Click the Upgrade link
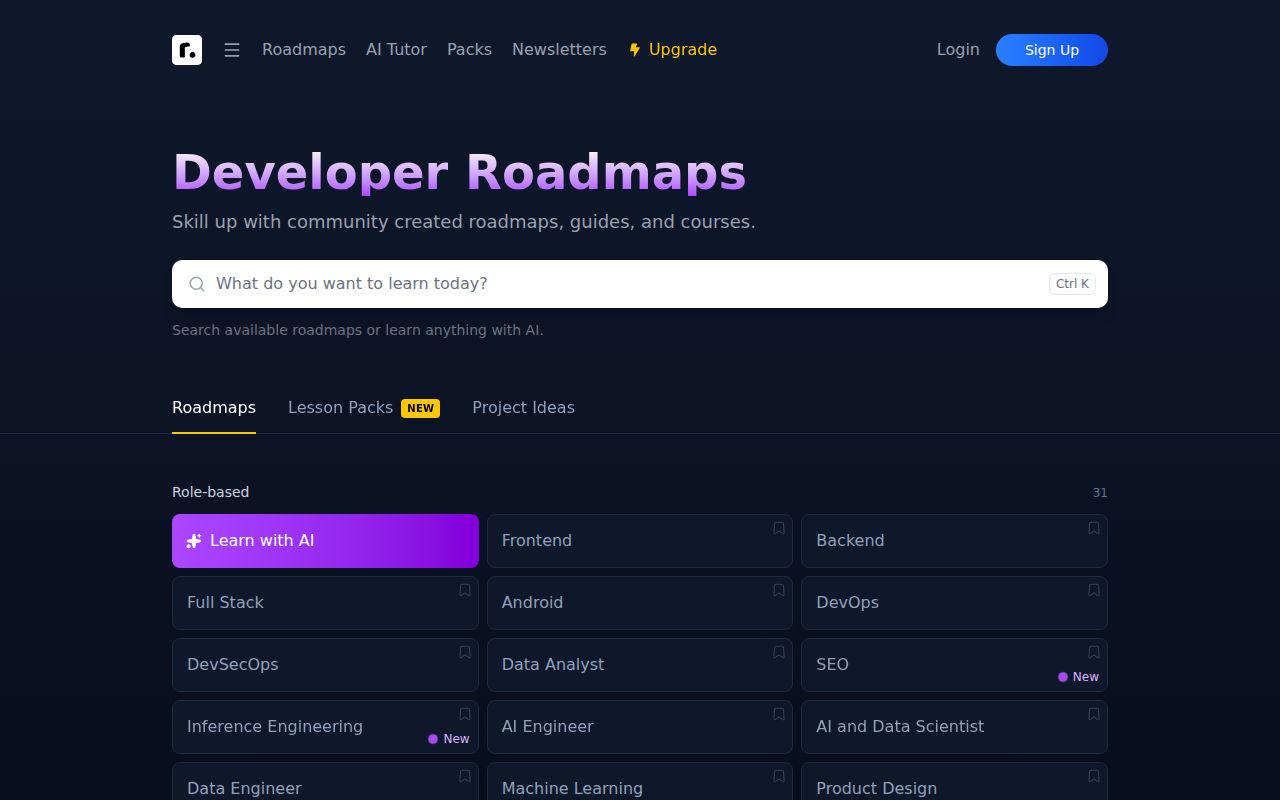Image resolution: width=1280 pixels, height=800 pixels. (672, 50)
